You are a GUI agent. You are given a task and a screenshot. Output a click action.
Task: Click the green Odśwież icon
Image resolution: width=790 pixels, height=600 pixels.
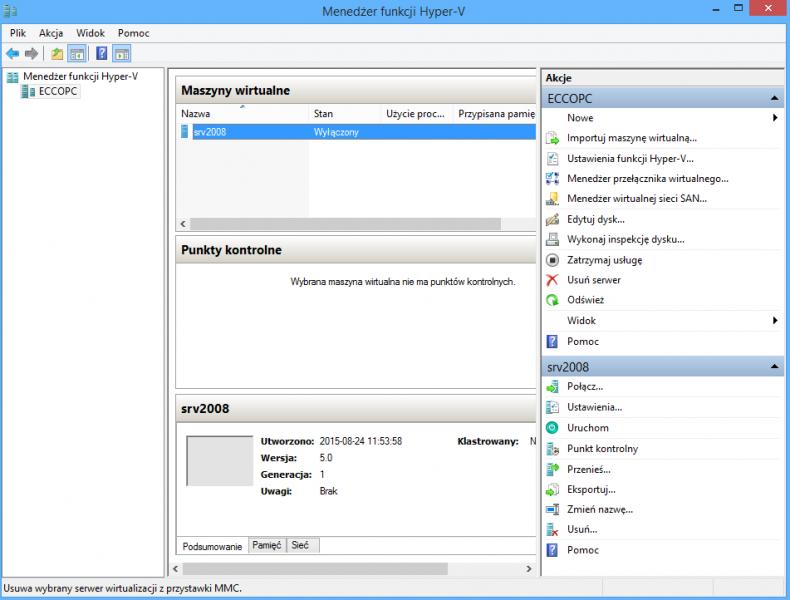pyautogui.click(x=552, y=300)
